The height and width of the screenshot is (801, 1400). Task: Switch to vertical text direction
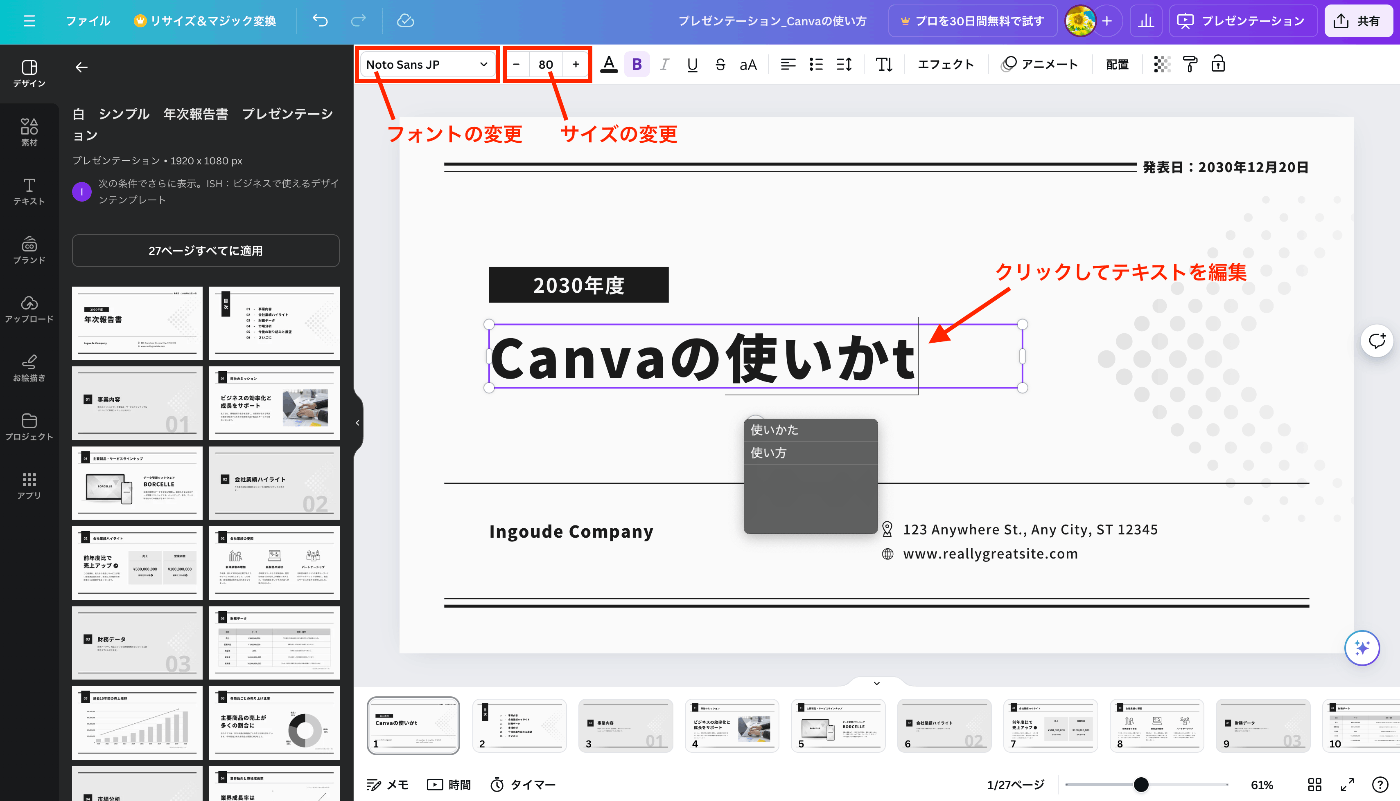pyautogui.click(x=884, y=64)
